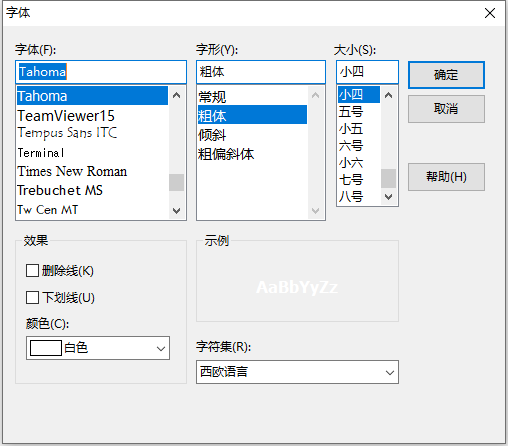Enable the 删除线(K) strikethrough checkbox
508x446 pixels.
tap(32, 271)
